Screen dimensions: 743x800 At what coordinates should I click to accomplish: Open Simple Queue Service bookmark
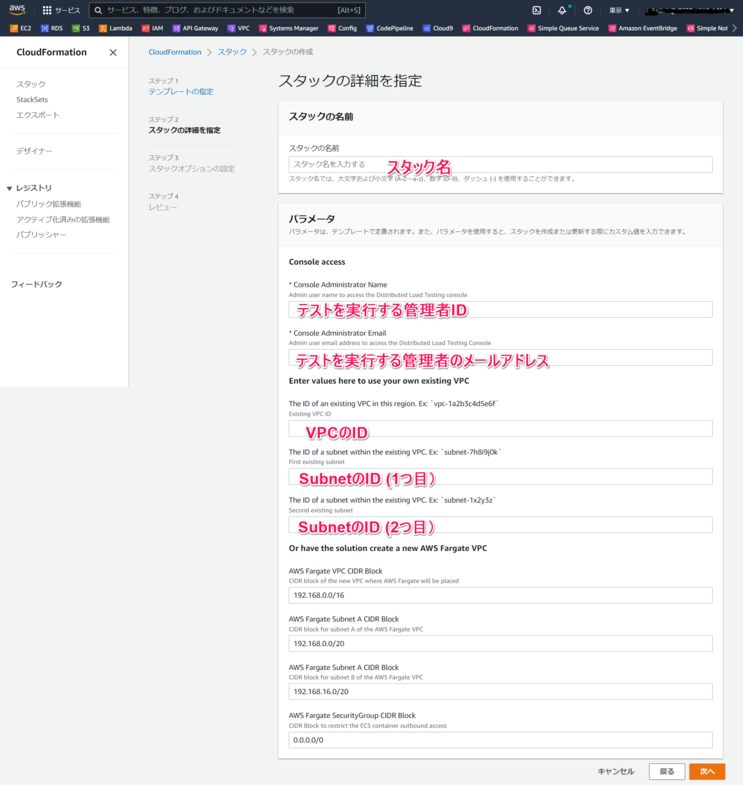(563, 29)
